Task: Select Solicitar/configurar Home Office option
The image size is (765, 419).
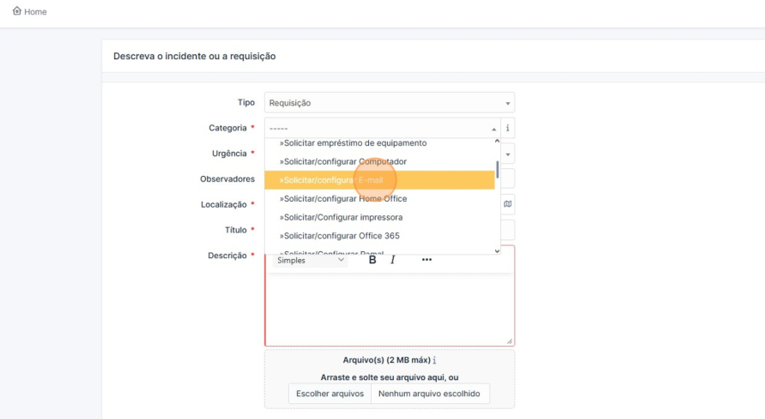Action: point(344,199)
